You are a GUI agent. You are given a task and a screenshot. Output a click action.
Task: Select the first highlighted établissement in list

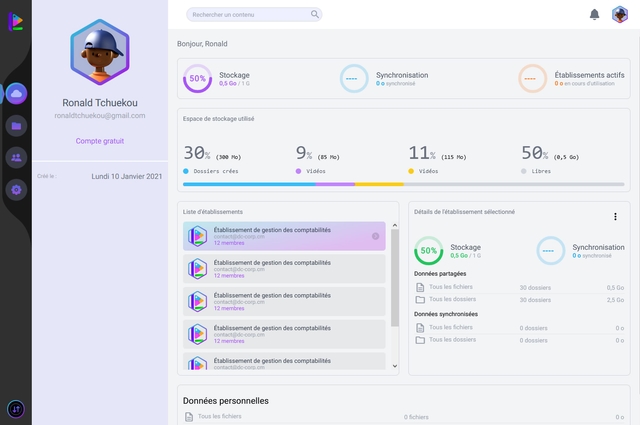point(284,236)
